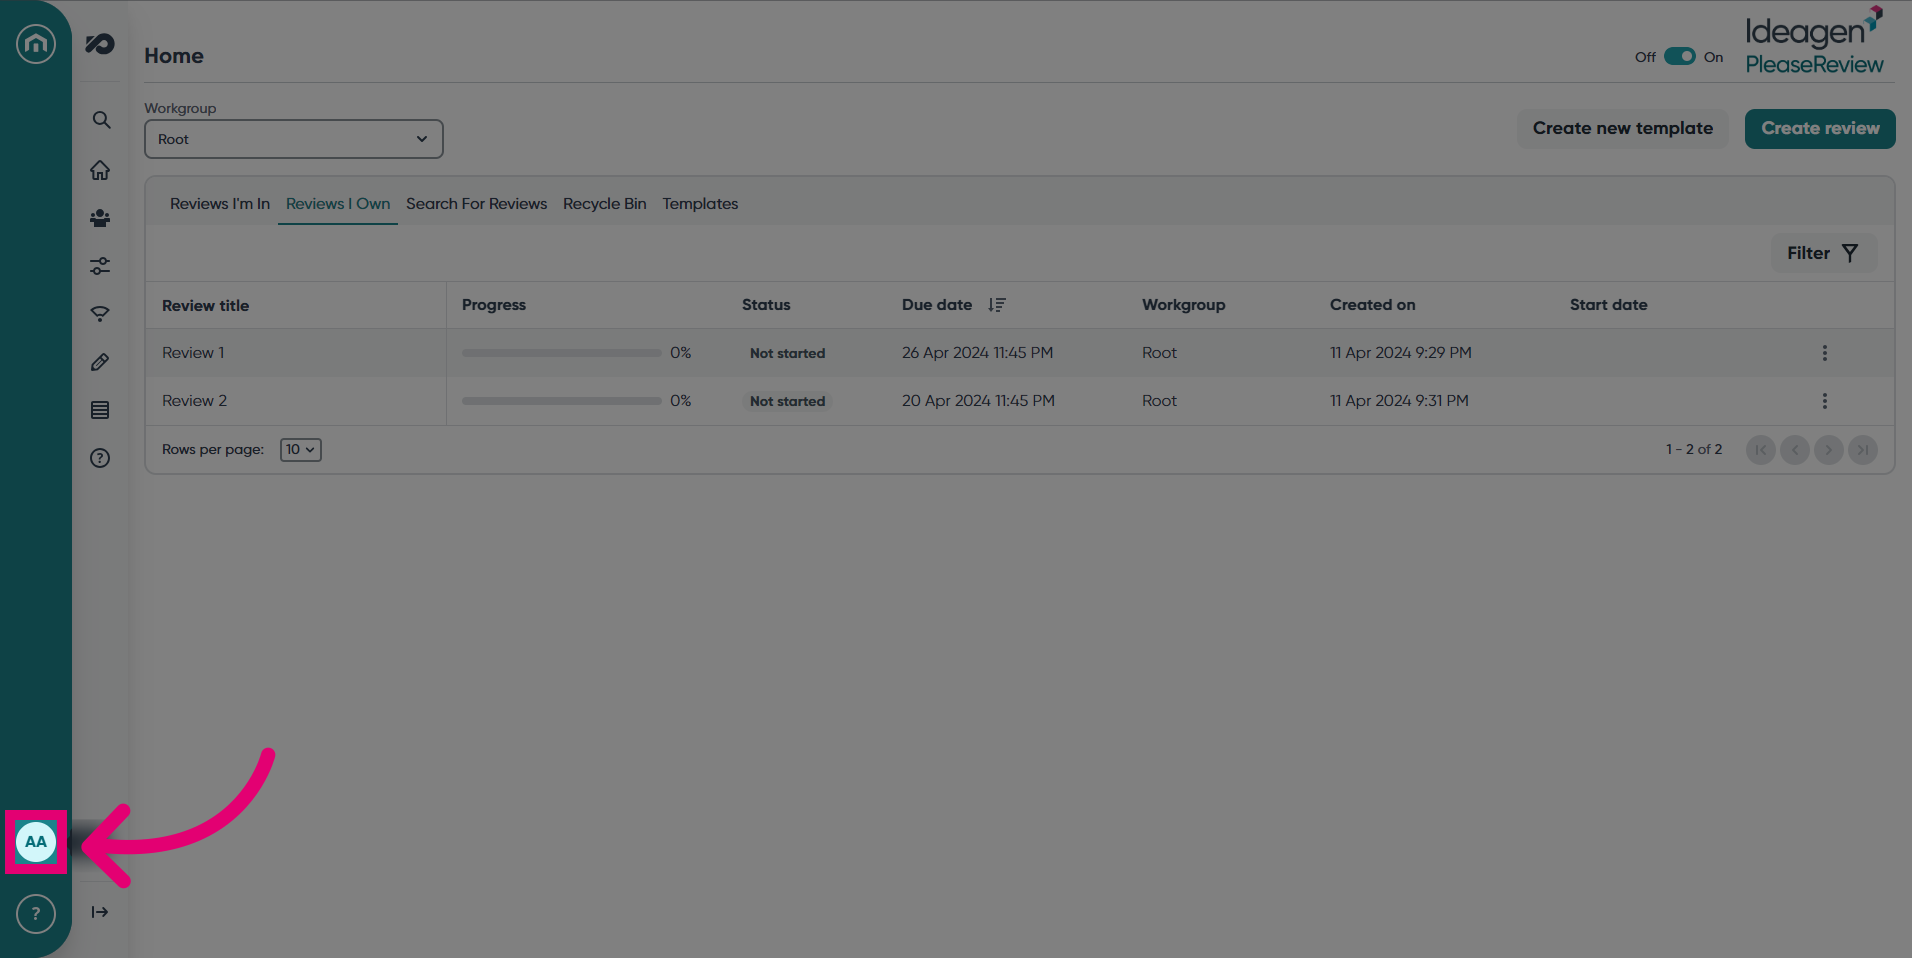Click the Ideagen PleaseReview logo
This screenshot has height=958, width=1912.
(x=1815, y=41)
